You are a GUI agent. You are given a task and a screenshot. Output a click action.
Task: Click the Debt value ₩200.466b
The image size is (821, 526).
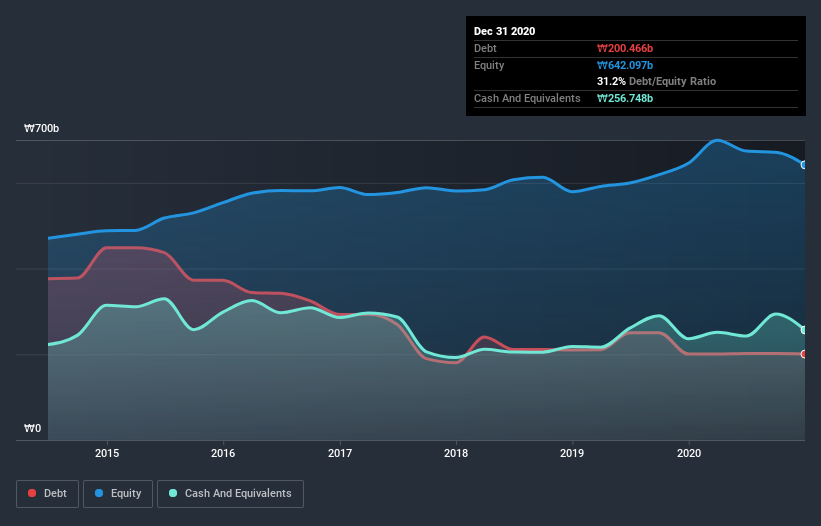[625, 48]
